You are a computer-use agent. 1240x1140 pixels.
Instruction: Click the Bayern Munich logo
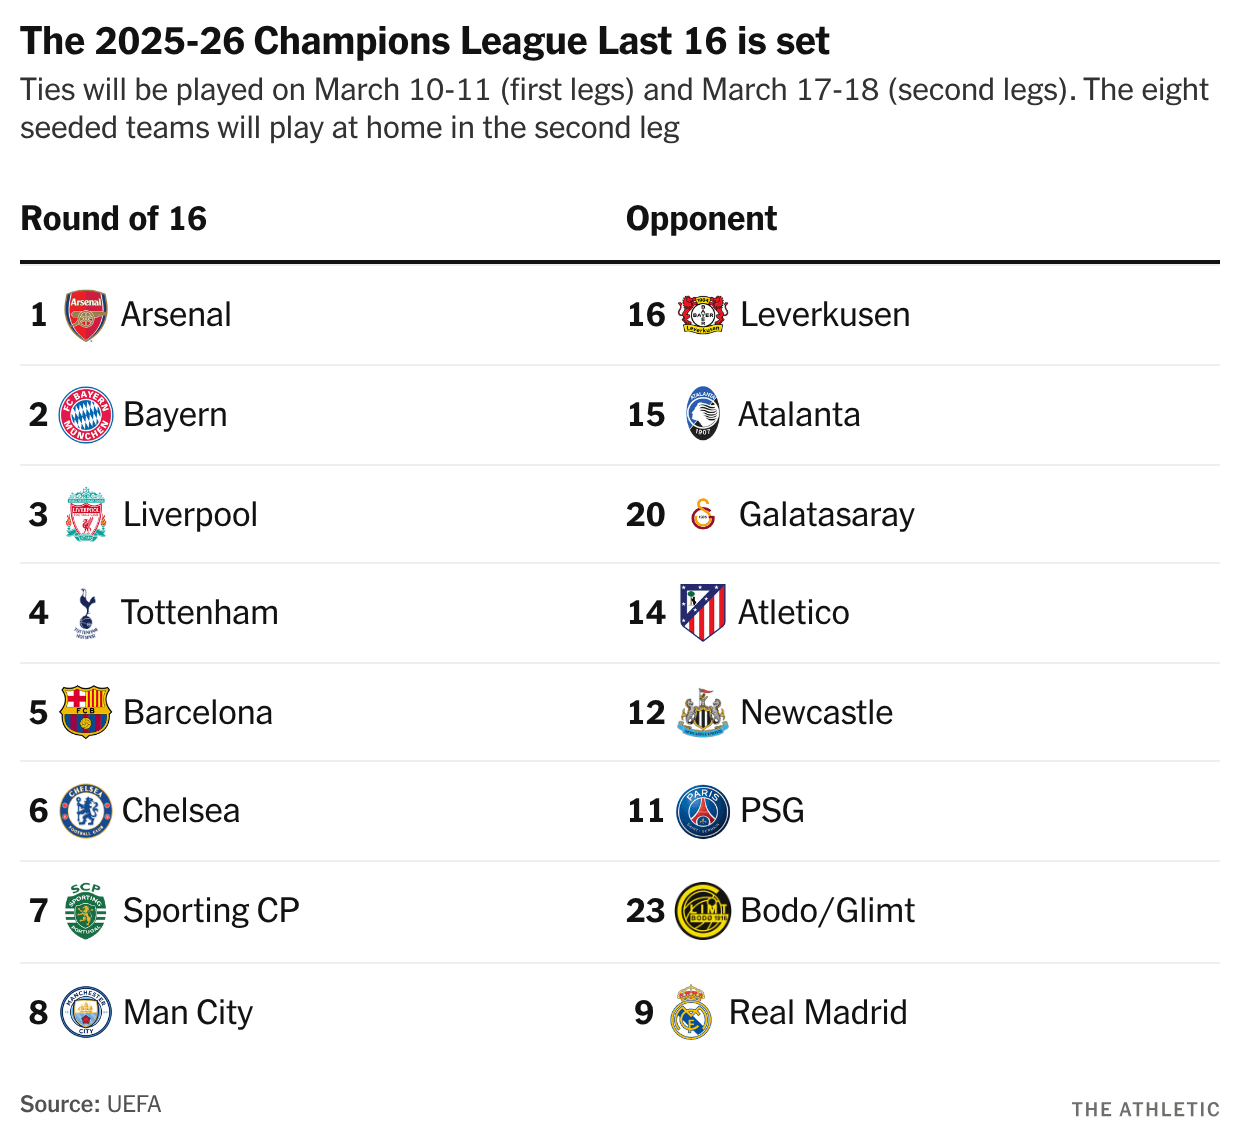86,415
